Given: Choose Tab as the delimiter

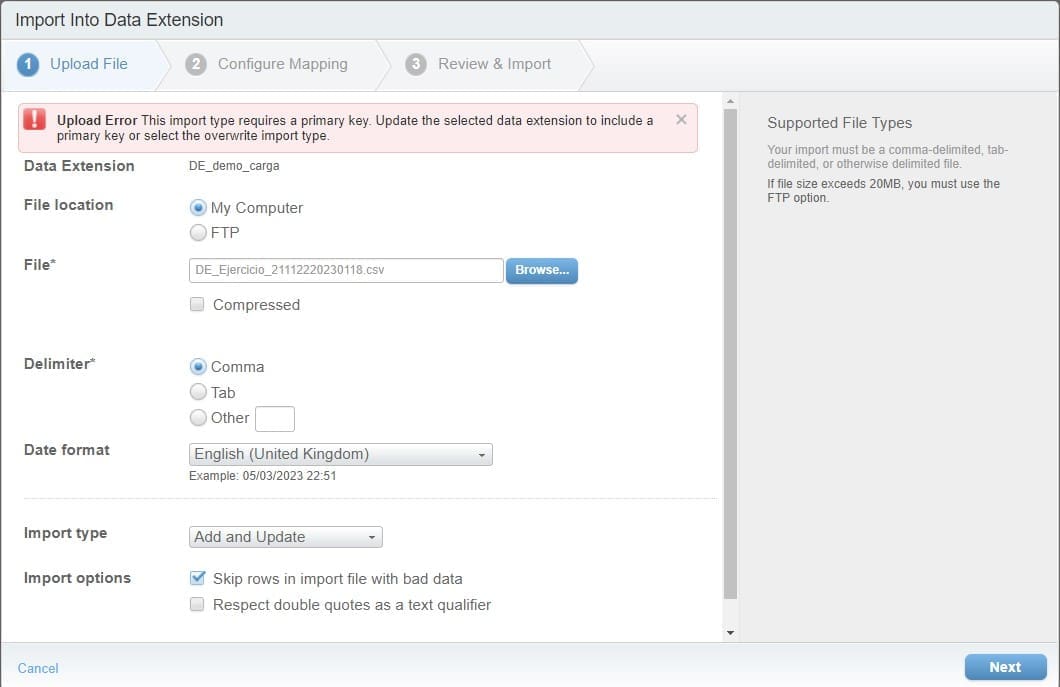Looking at the screenshot, I should [x=198, y=393].
